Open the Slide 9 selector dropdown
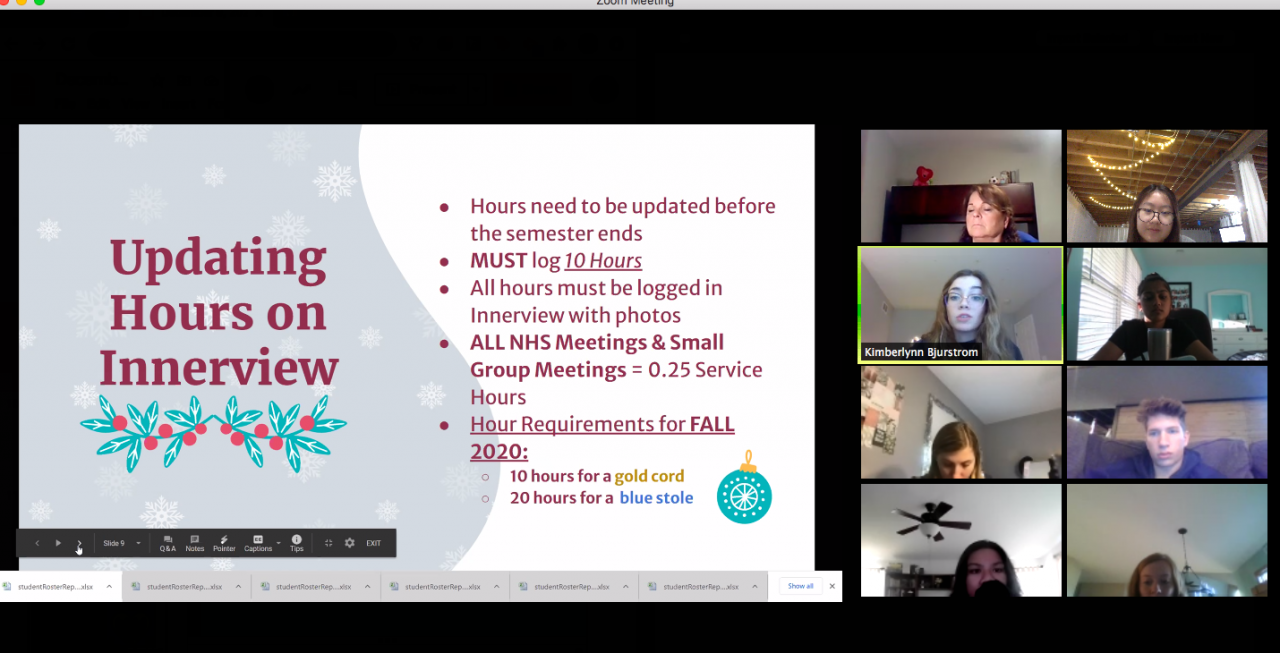The height and width of the screenshot is (653, 1280). pyautogui.click(x=122, y=543)
